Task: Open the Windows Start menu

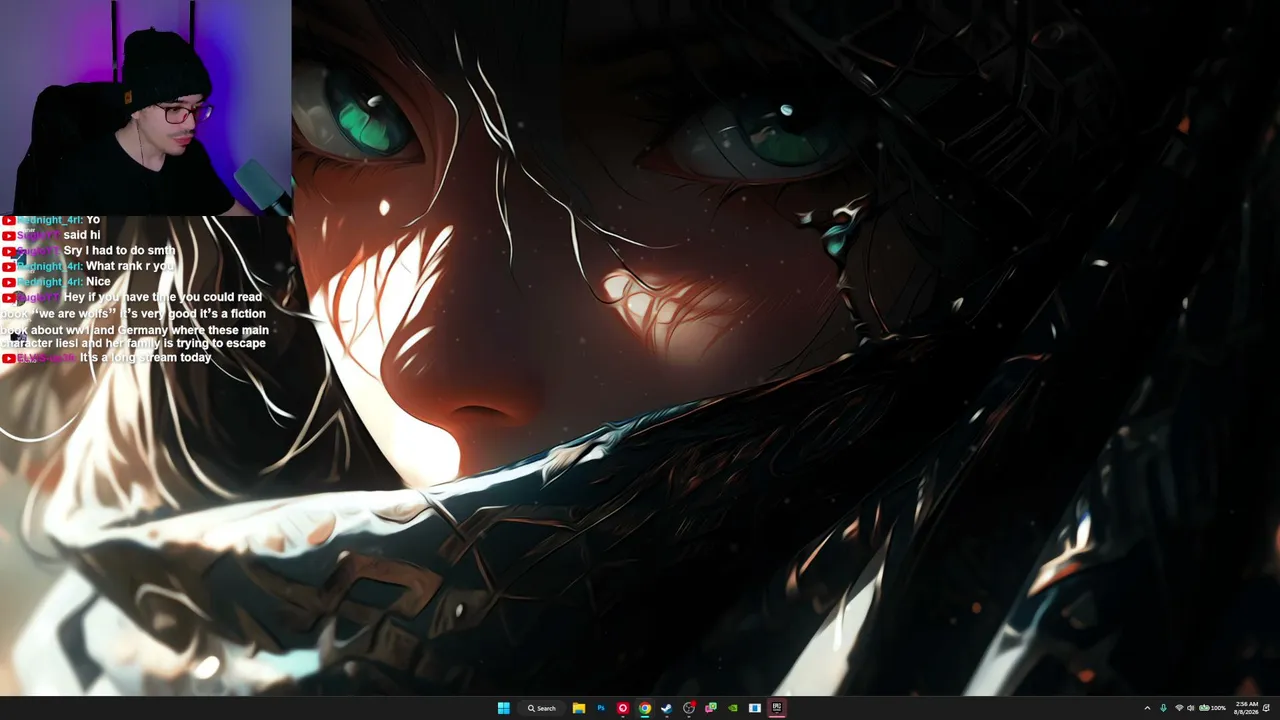Action: [504, 708]
